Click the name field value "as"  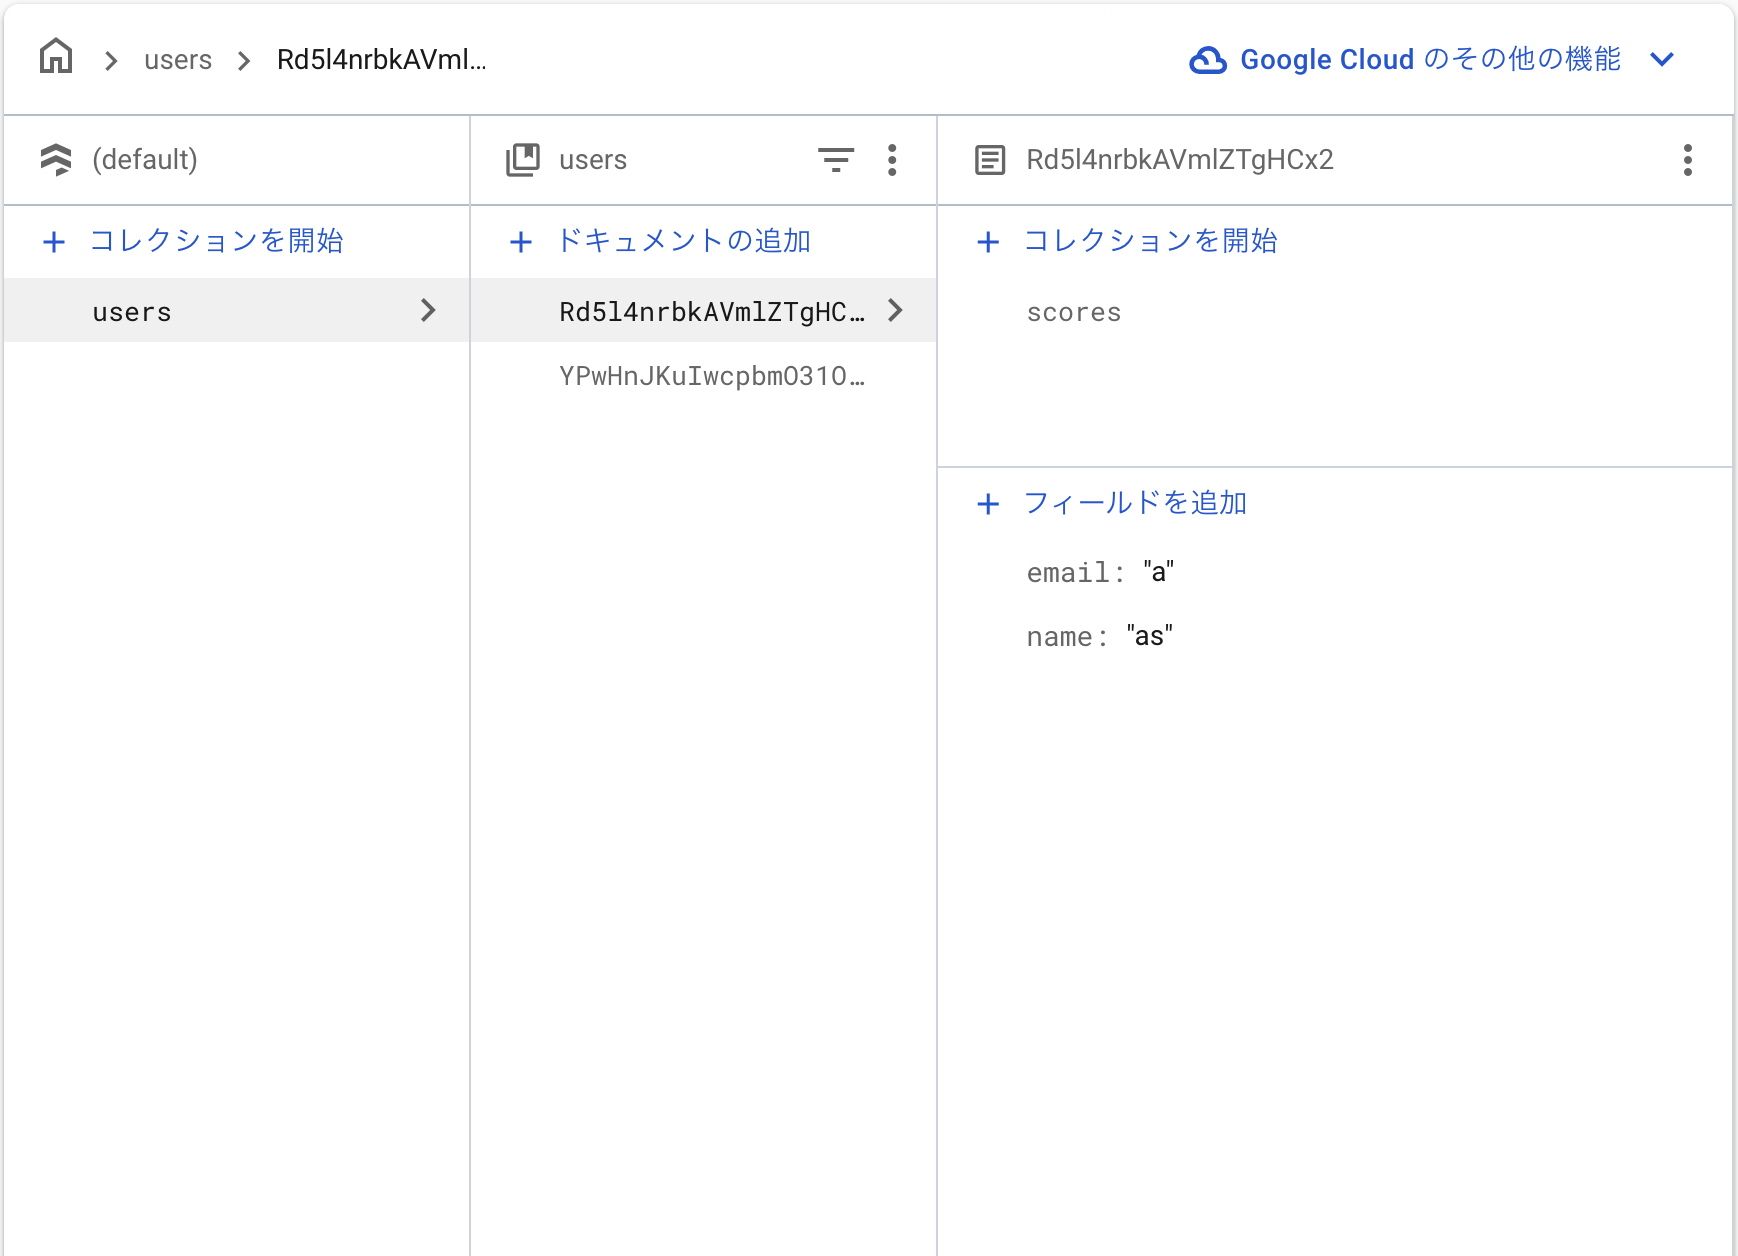1150,636
